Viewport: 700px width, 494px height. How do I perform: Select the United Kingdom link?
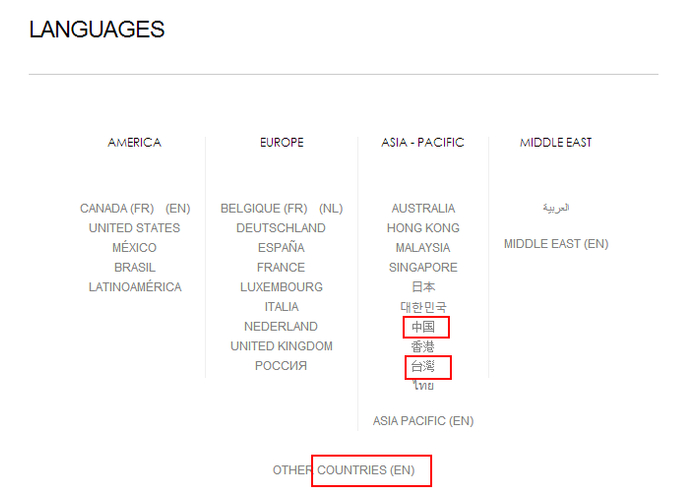click(280, 346)
